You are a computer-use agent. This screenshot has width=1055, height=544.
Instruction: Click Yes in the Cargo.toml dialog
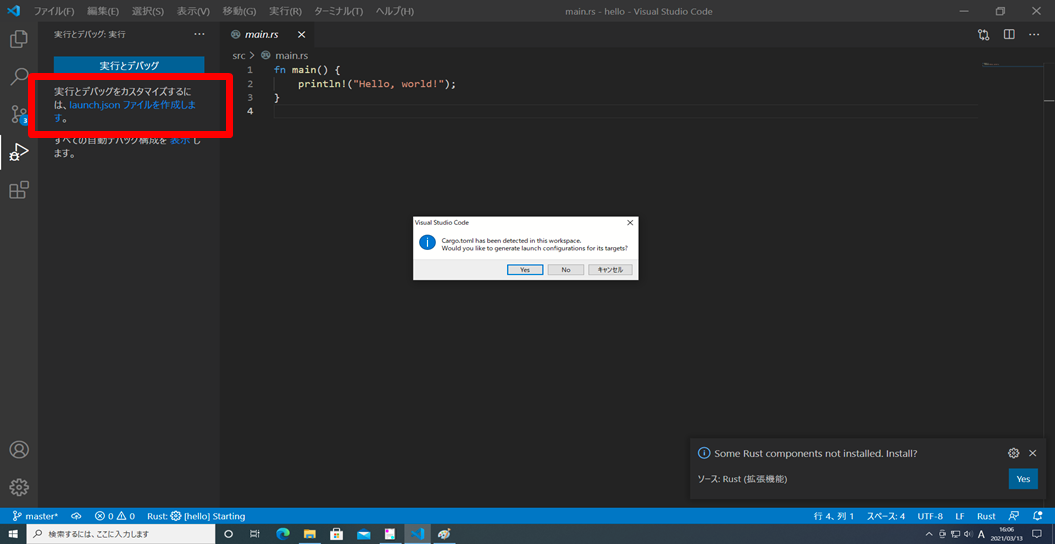525,270
